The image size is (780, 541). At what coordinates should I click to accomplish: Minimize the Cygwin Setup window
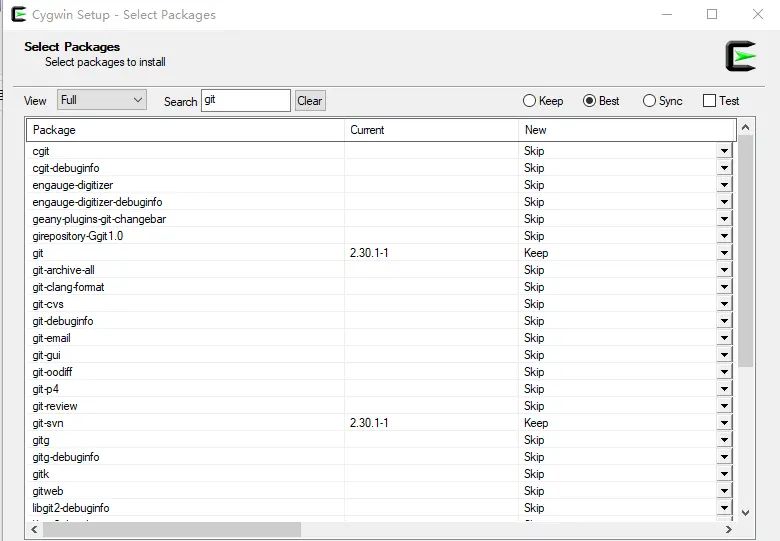click(667, 14)
